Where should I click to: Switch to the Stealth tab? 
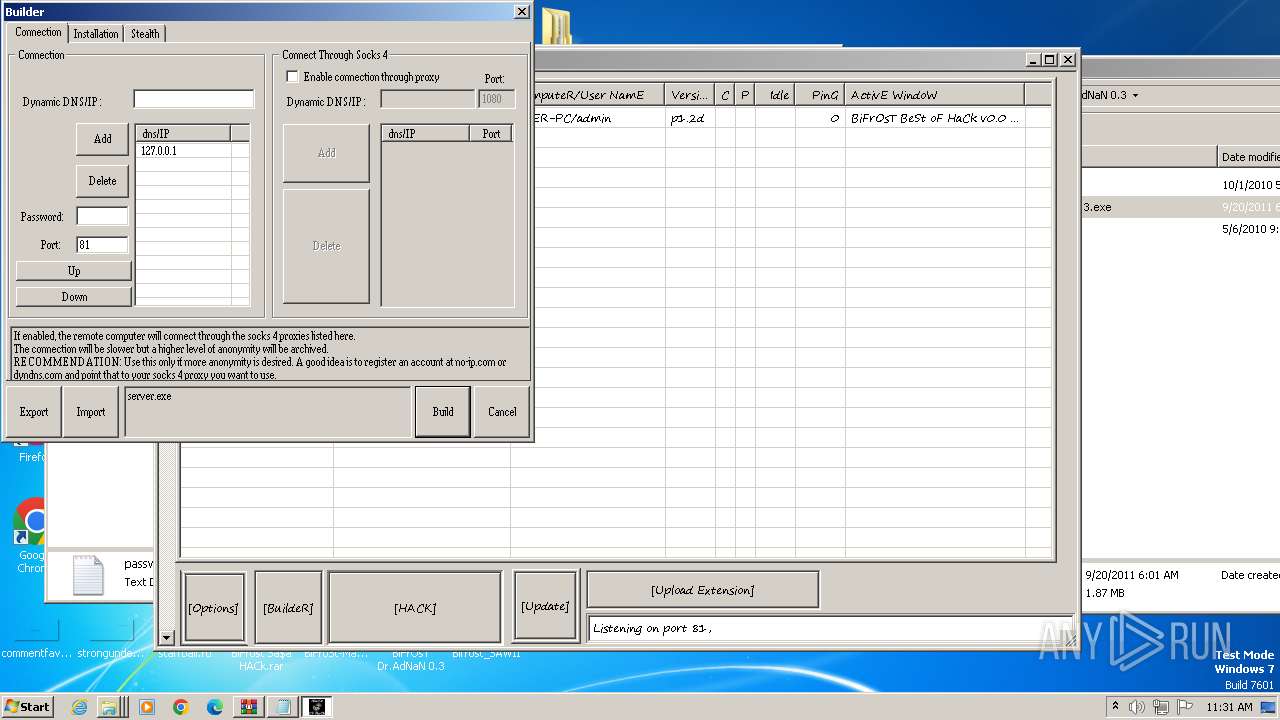(x=145, y=34)
